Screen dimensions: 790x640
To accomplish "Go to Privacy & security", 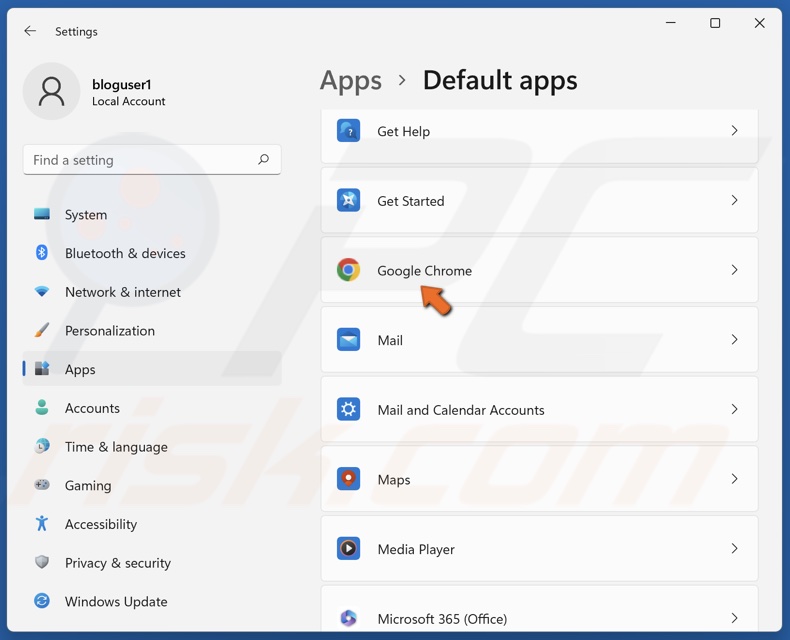I will [x=152, y=562].
